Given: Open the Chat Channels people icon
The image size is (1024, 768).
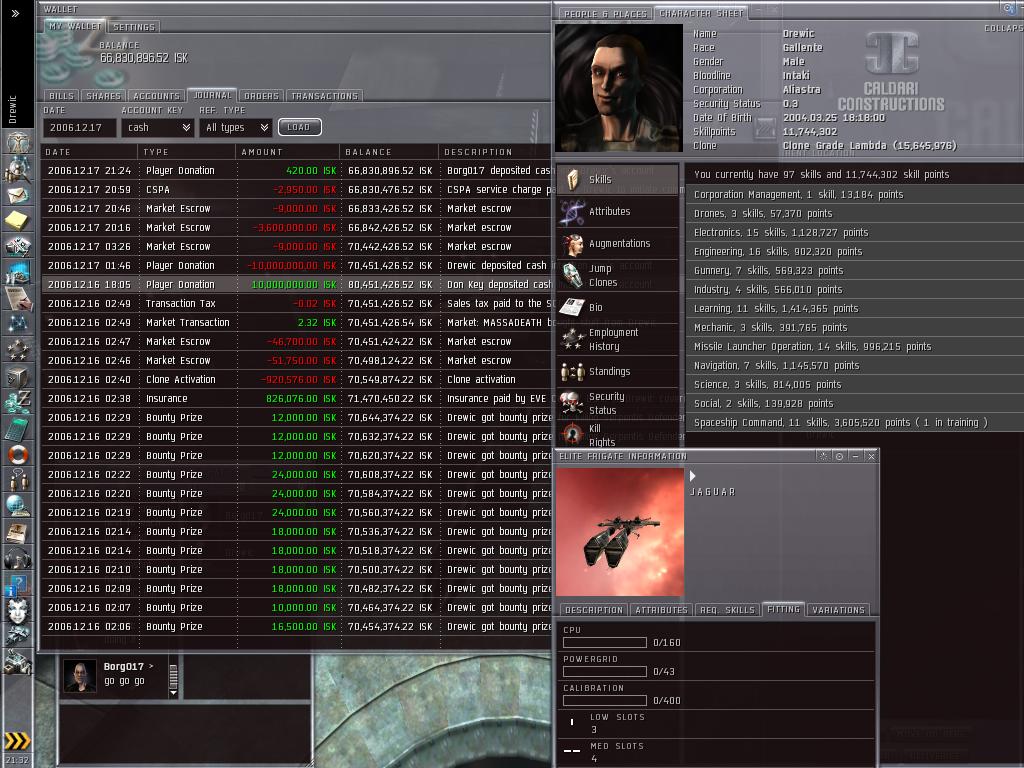Looking at the screenshot, I should (x=18, y=479).
